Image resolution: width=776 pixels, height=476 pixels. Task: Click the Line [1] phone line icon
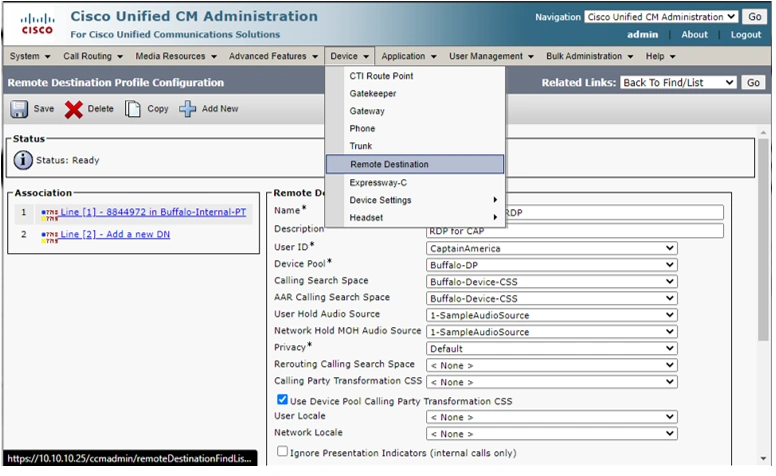tap(49, 214)
